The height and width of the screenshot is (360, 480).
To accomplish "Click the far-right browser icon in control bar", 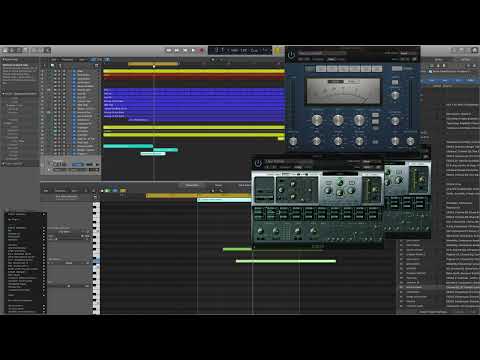I will (475, 51).
